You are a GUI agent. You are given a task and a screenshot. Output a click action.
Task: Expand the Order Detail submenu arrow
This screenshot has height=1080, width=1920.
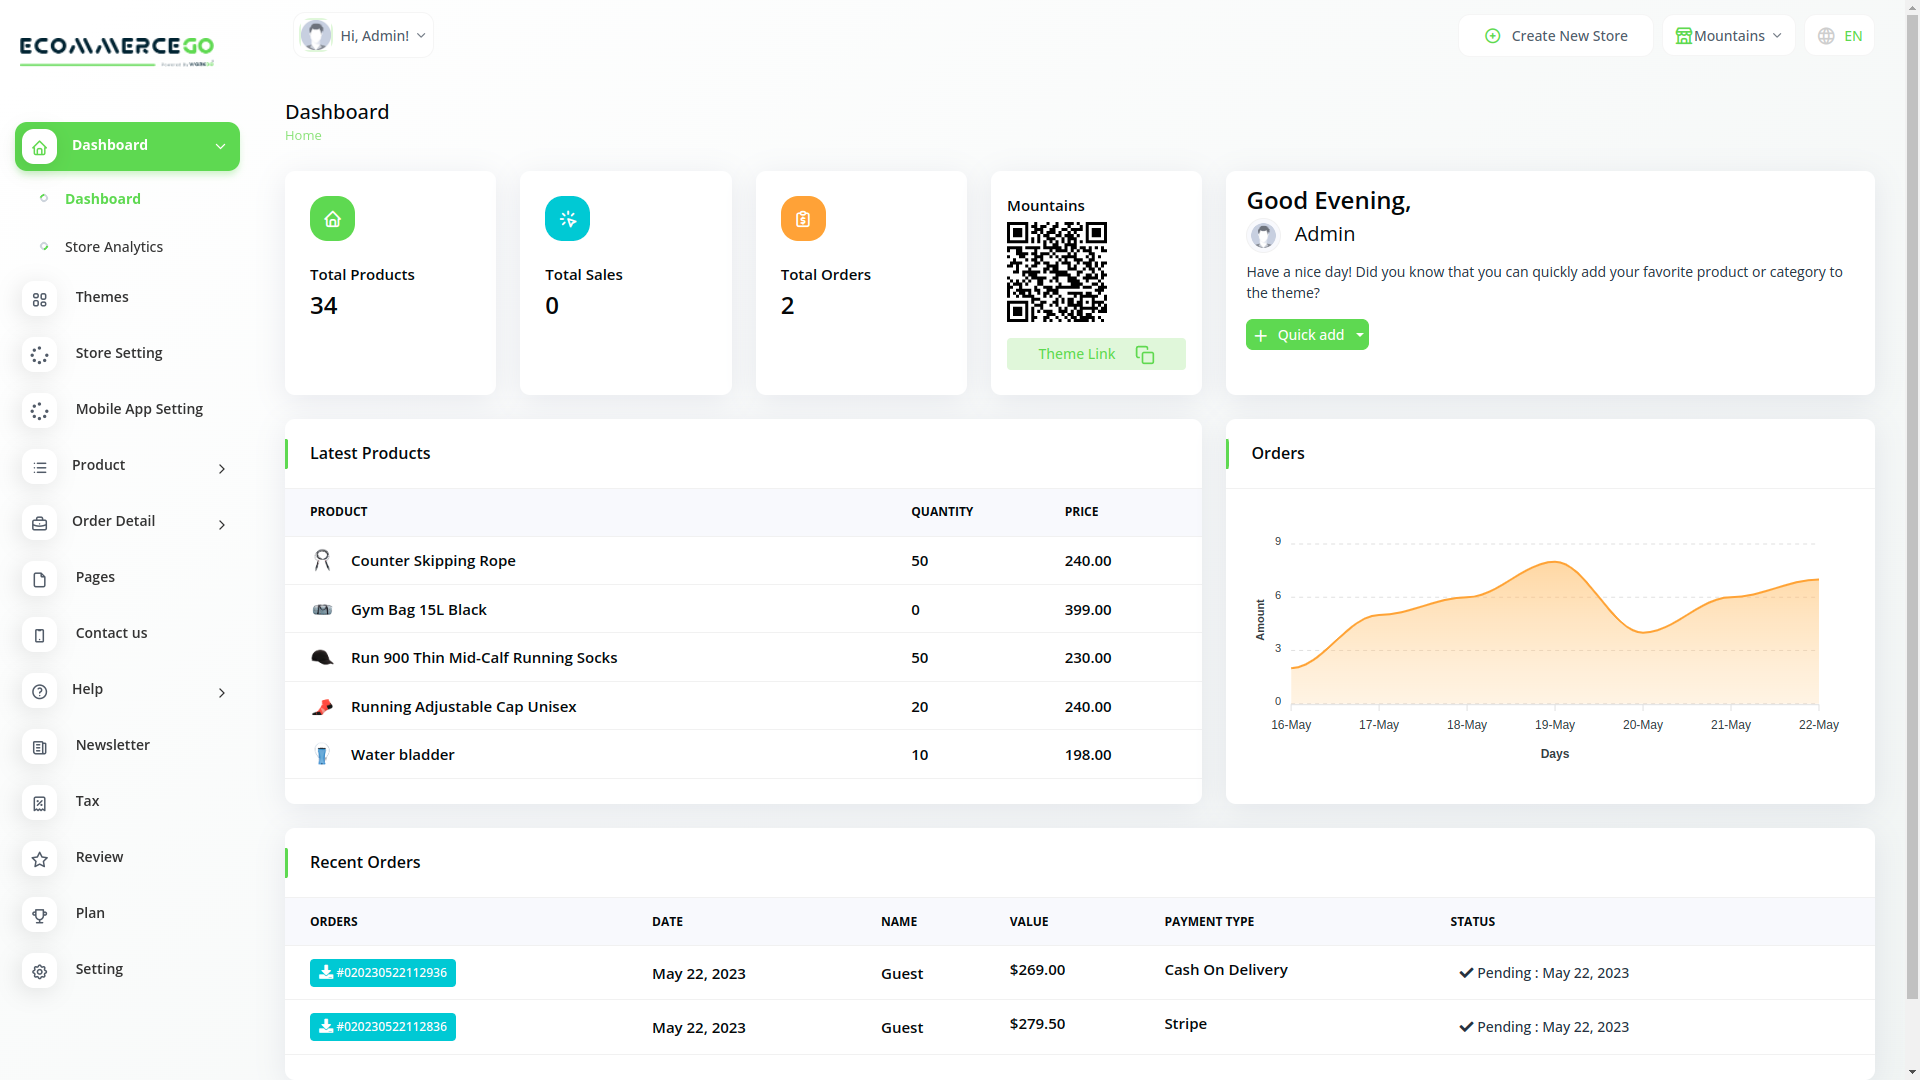coord(221,524)
